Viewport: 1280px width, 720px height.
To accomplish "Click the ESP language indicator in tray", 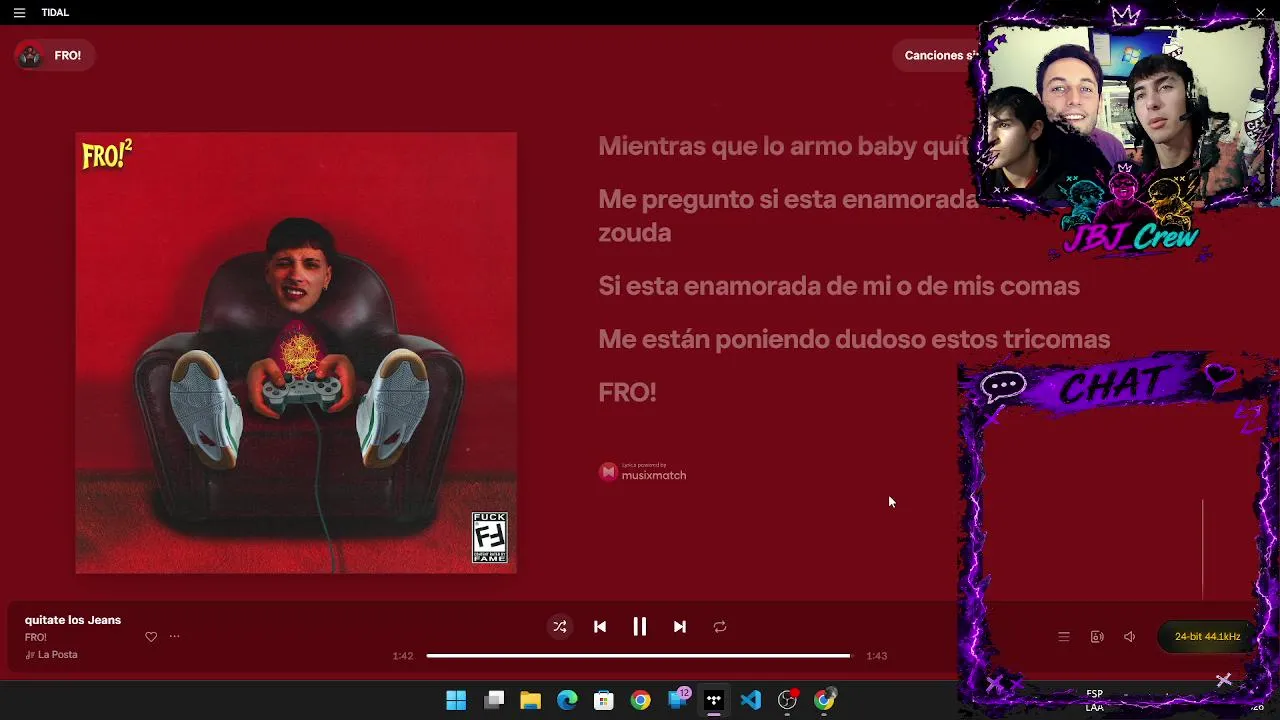I will click(1095, 700).
